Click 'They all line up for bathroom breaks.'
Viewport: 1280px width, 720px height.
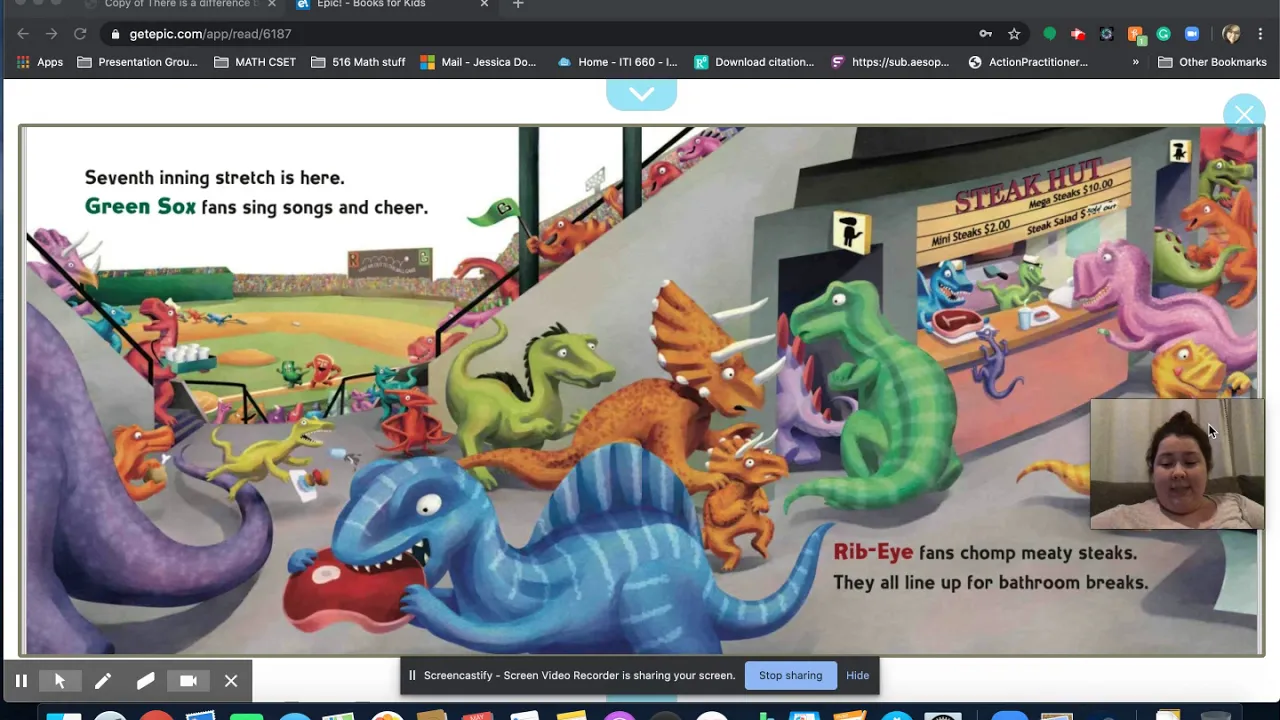click(990, 583)
